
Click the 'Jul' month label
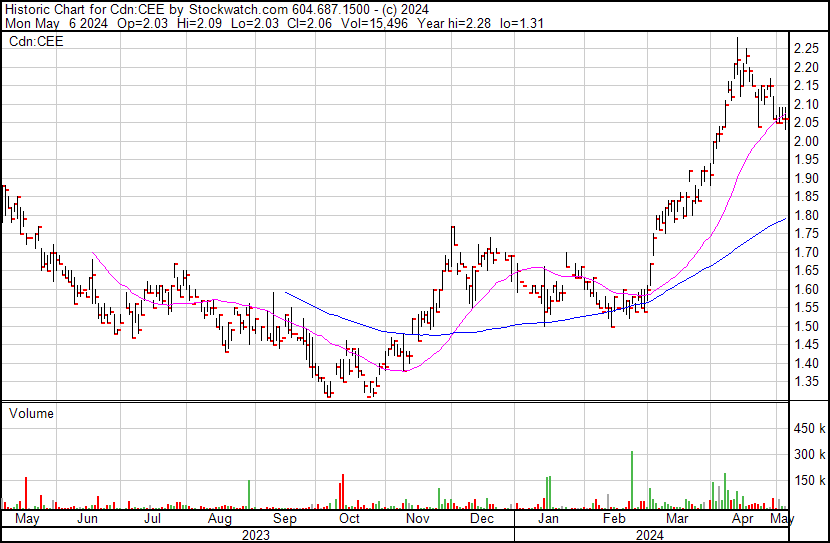[152, 518]
